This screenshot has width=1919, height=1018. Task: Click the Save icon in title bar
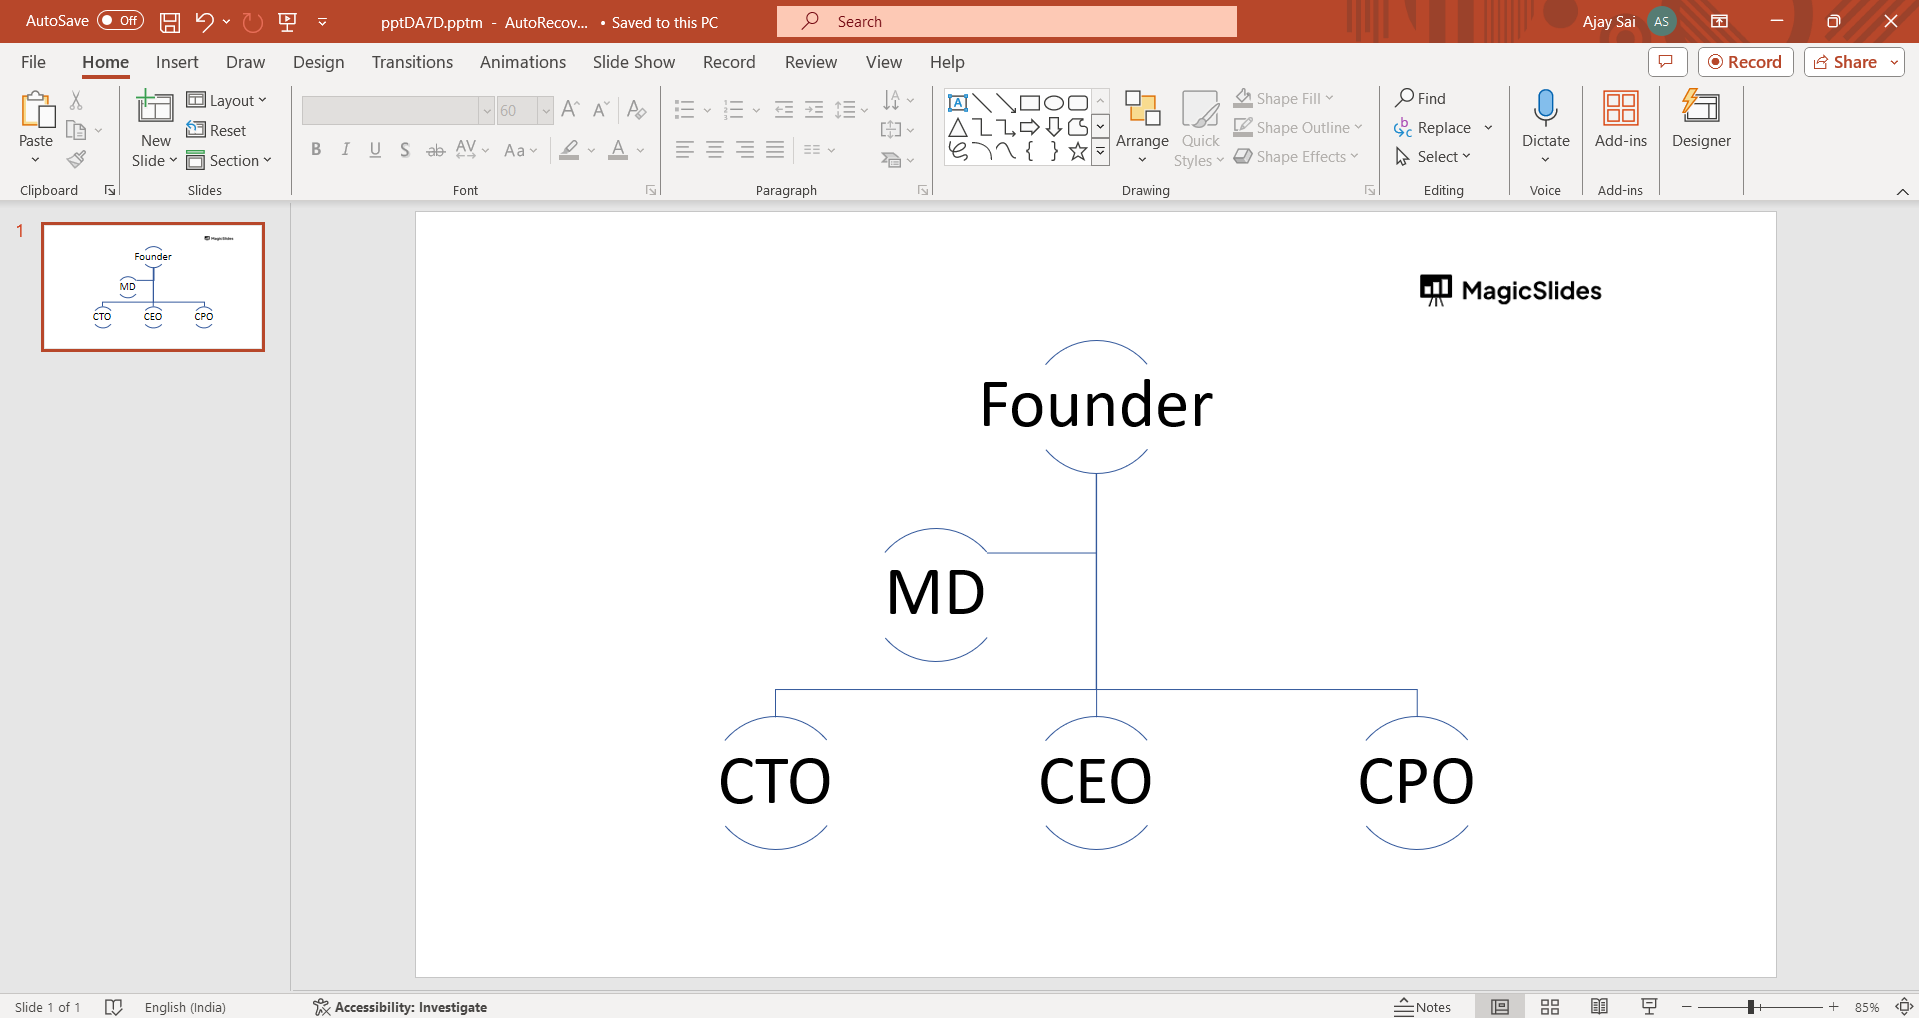170,22
